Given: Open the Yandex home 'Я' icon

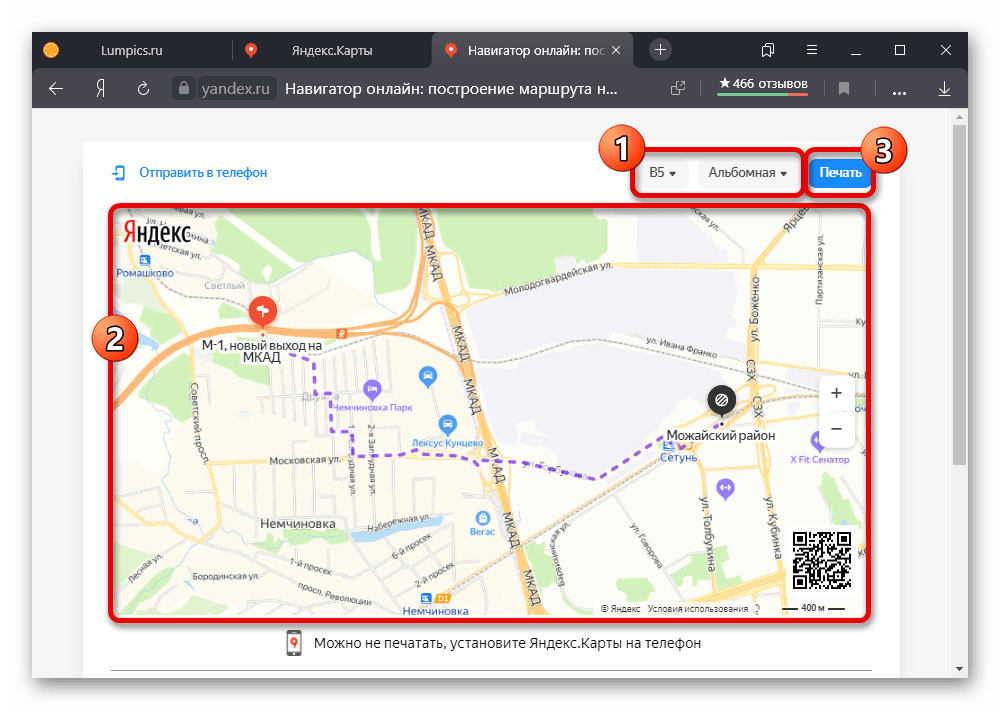Looking at the screenshot, I should [101, 89].
